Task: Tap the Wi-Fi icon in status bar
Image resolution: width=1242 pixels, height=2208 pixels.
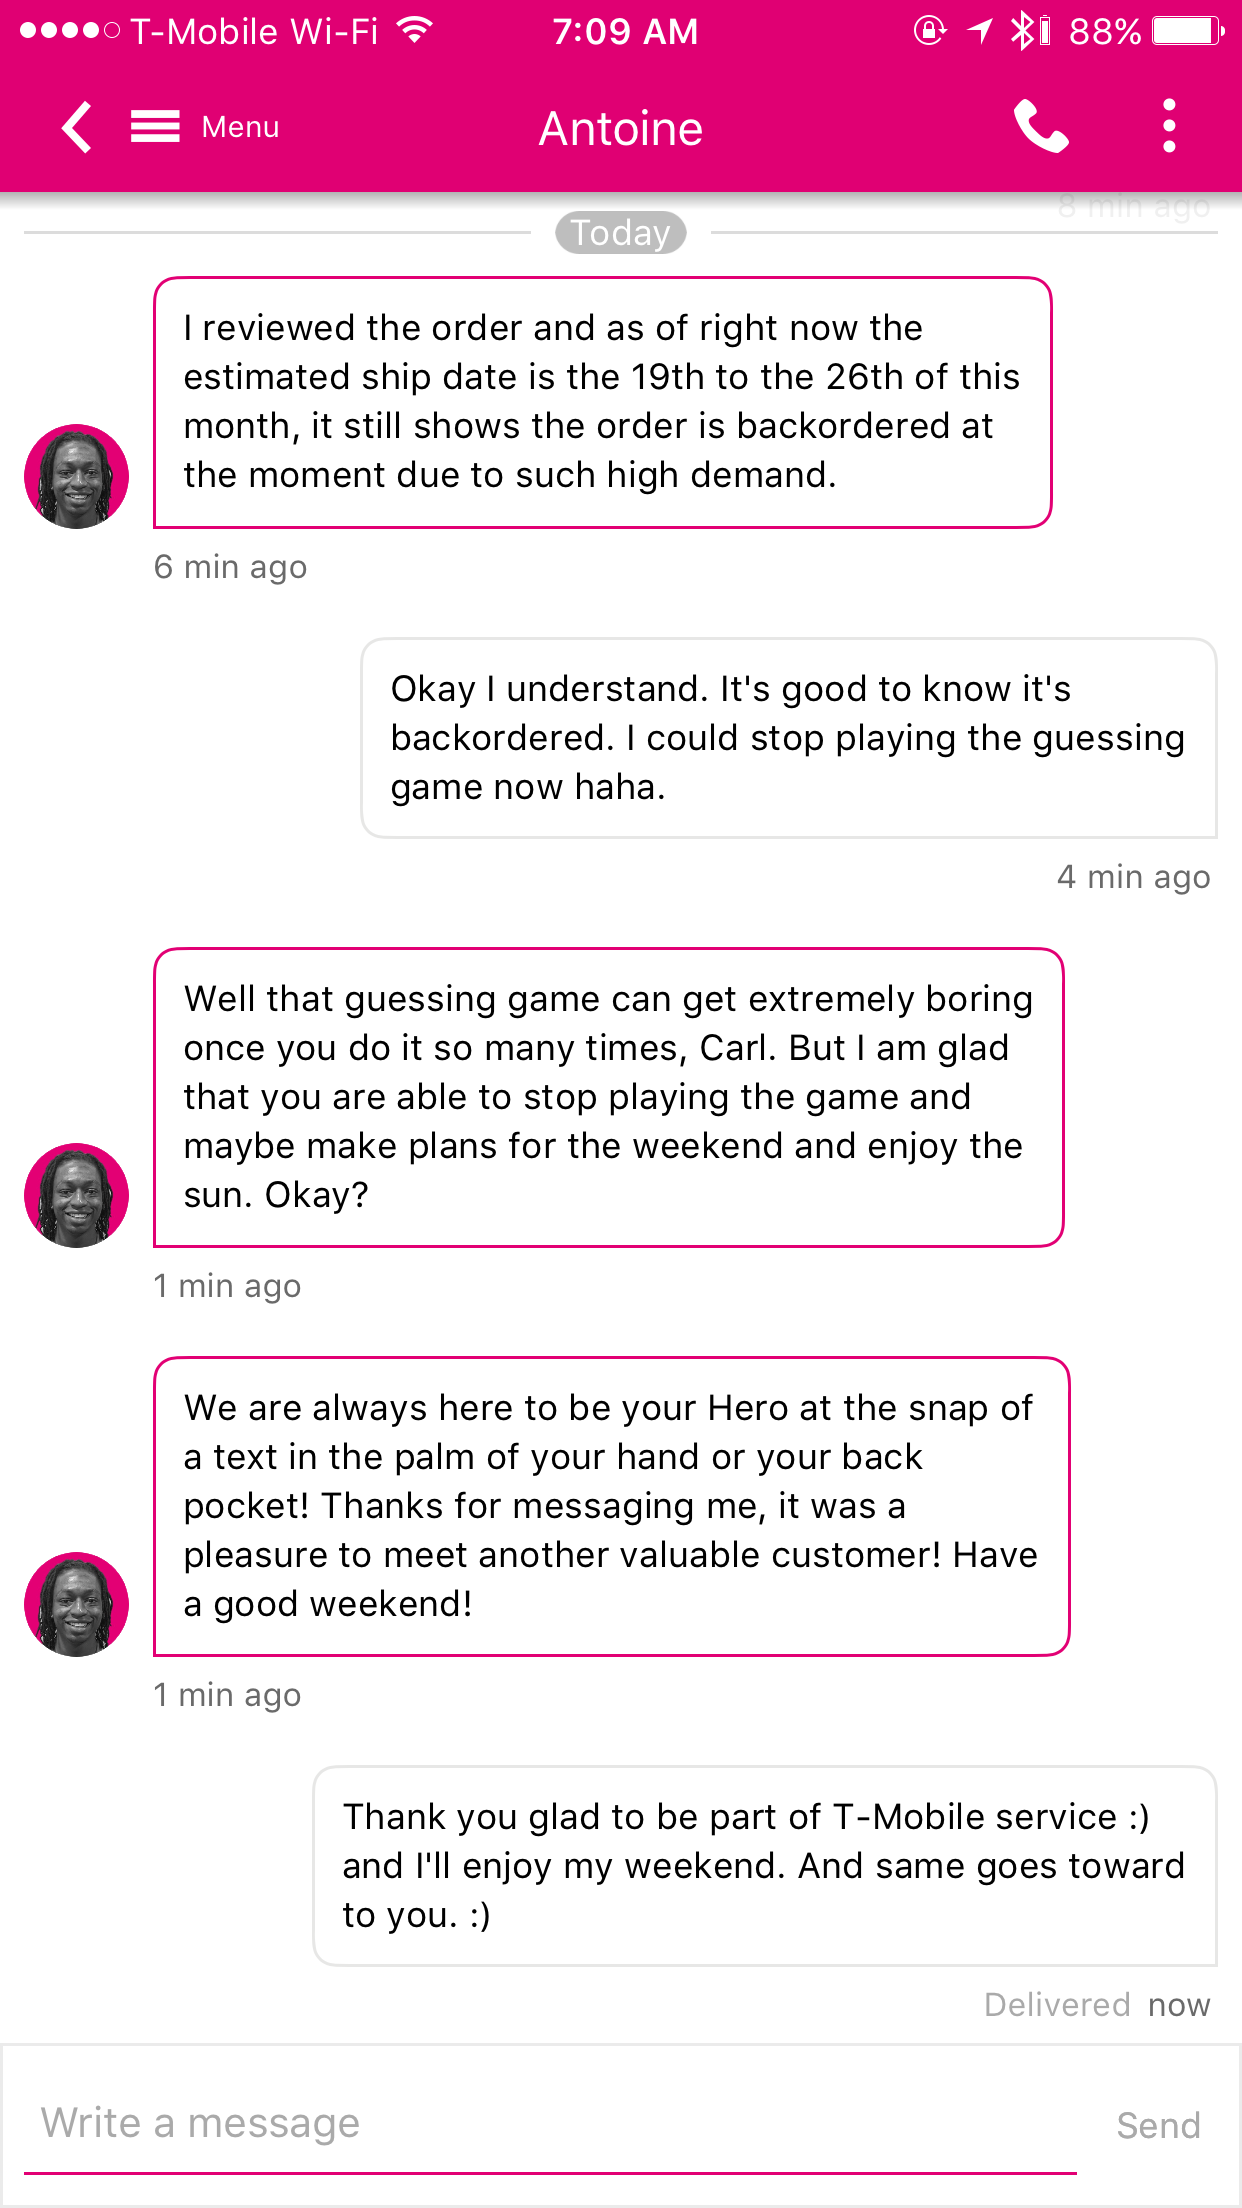Action: [414, 29]
